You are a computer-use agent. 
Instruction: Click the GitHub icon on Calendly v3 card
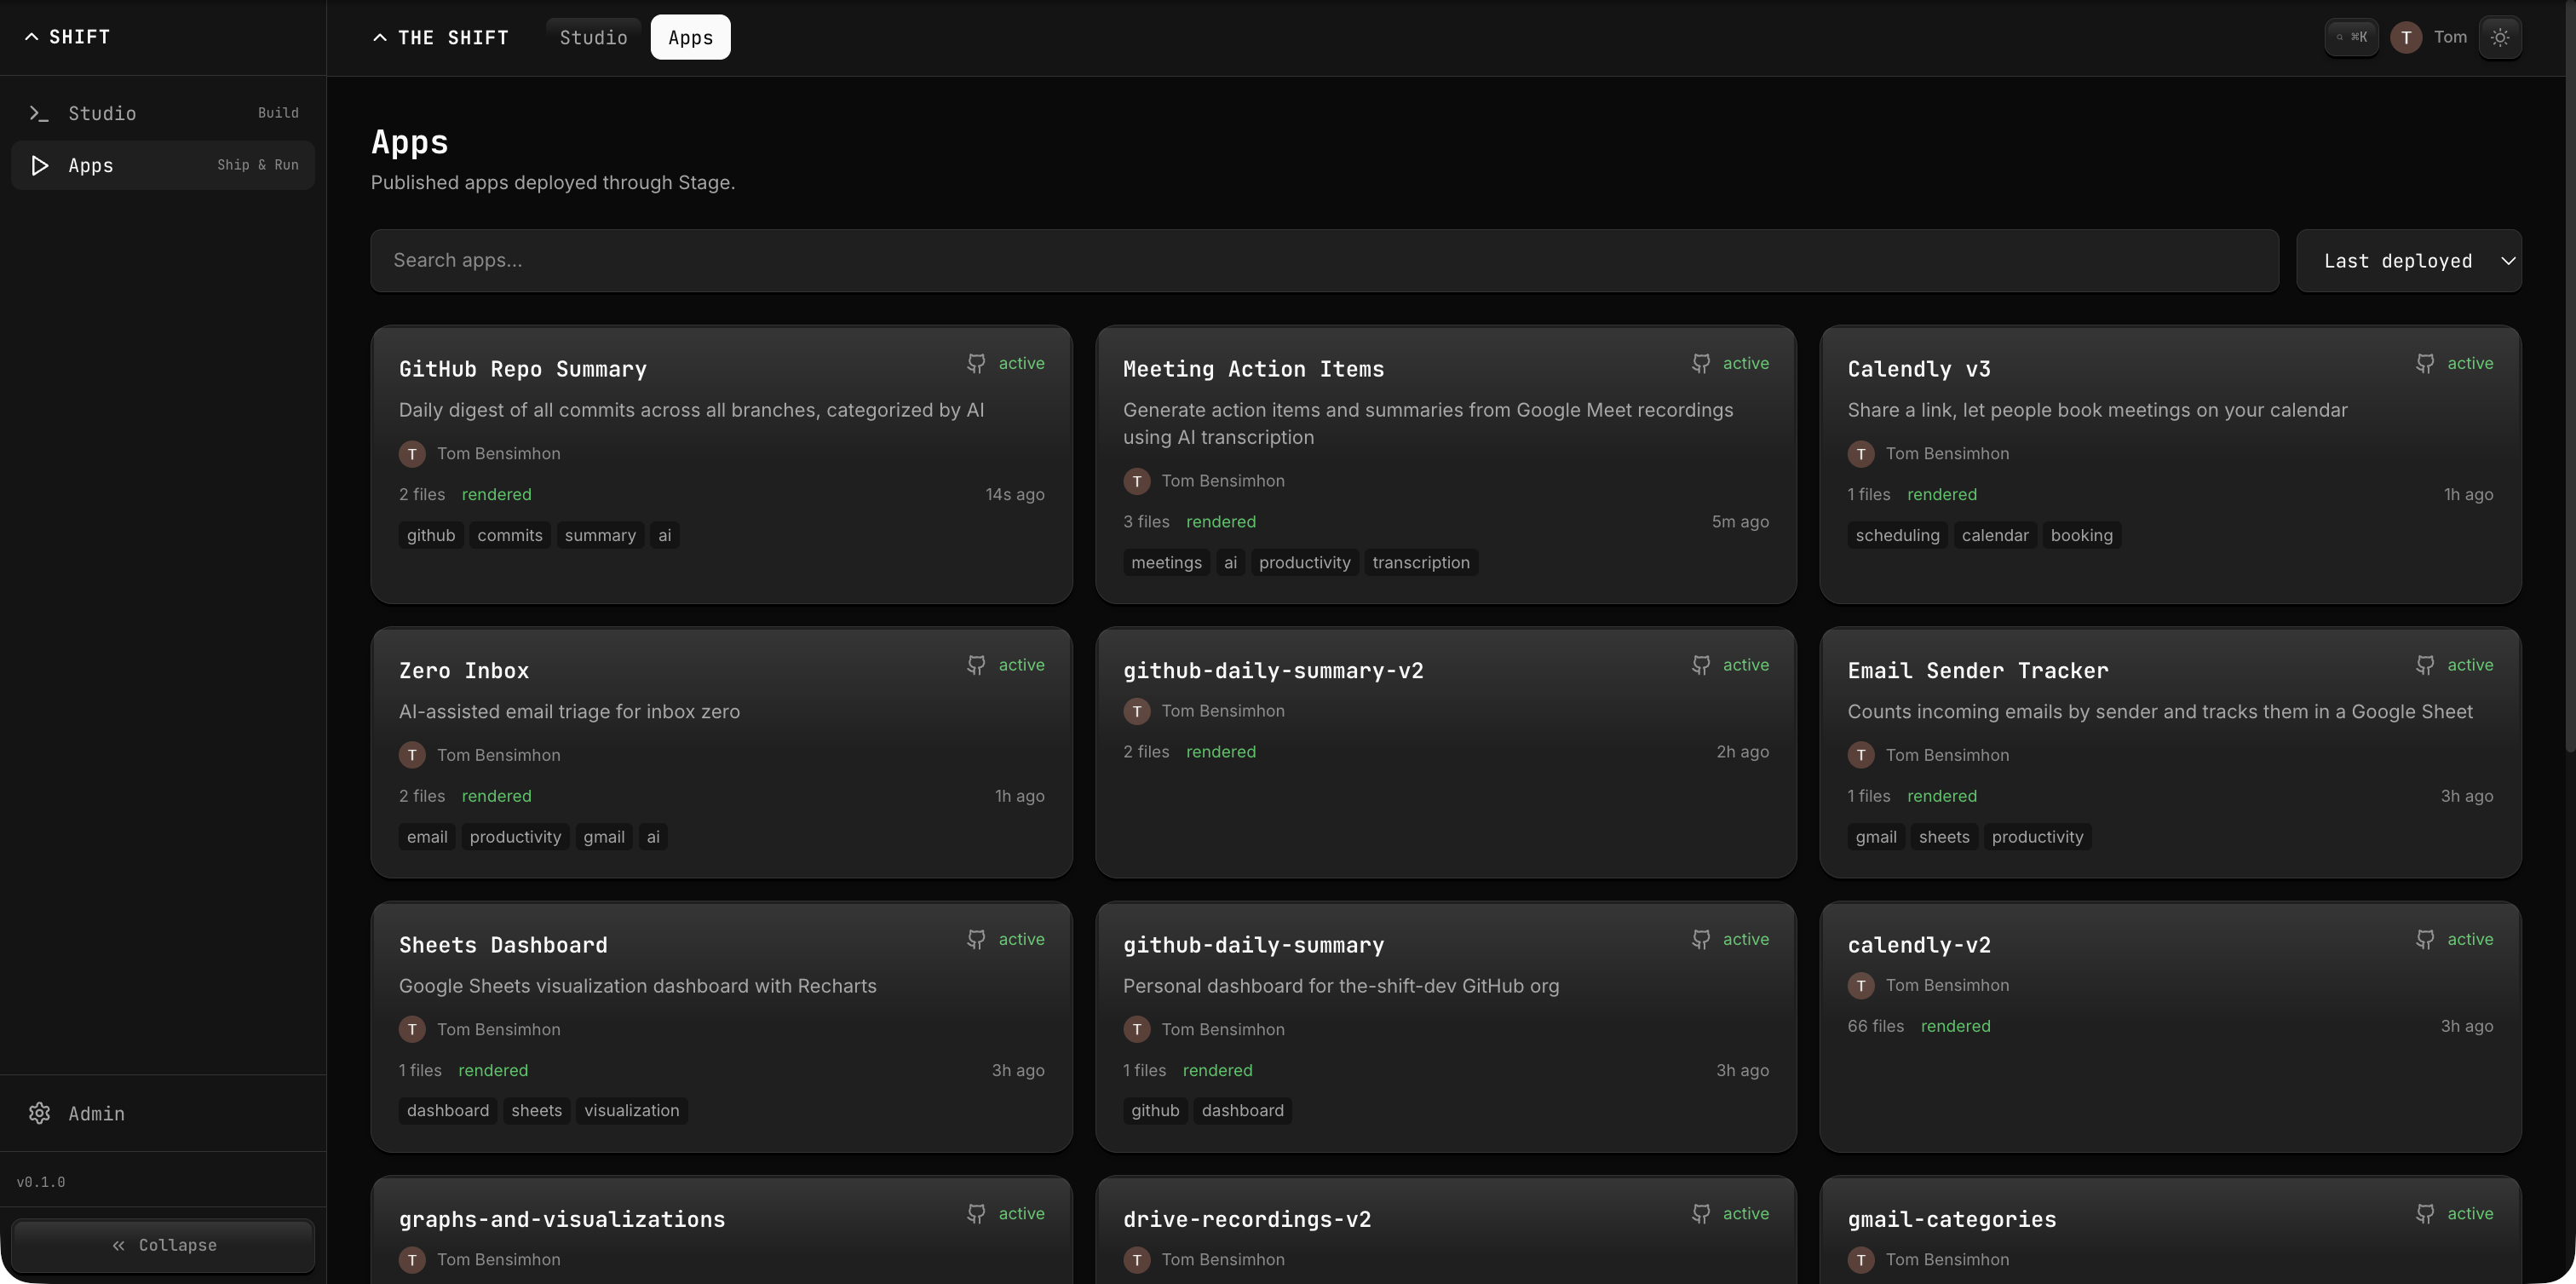(x=2425, y=363)
